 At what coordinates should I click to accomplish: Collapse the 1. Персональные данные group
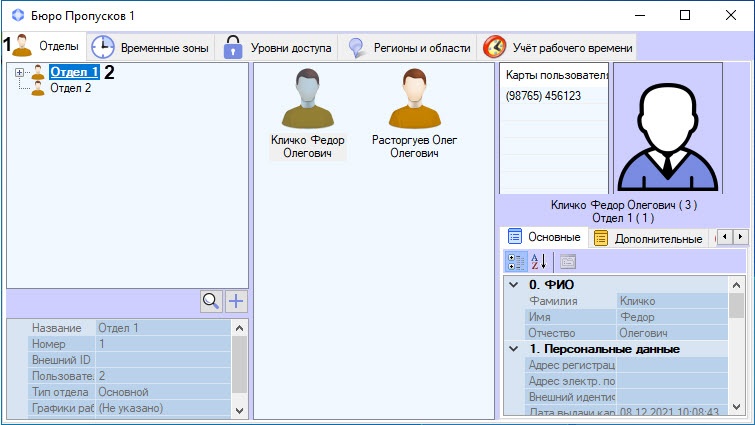coord(514,349)
